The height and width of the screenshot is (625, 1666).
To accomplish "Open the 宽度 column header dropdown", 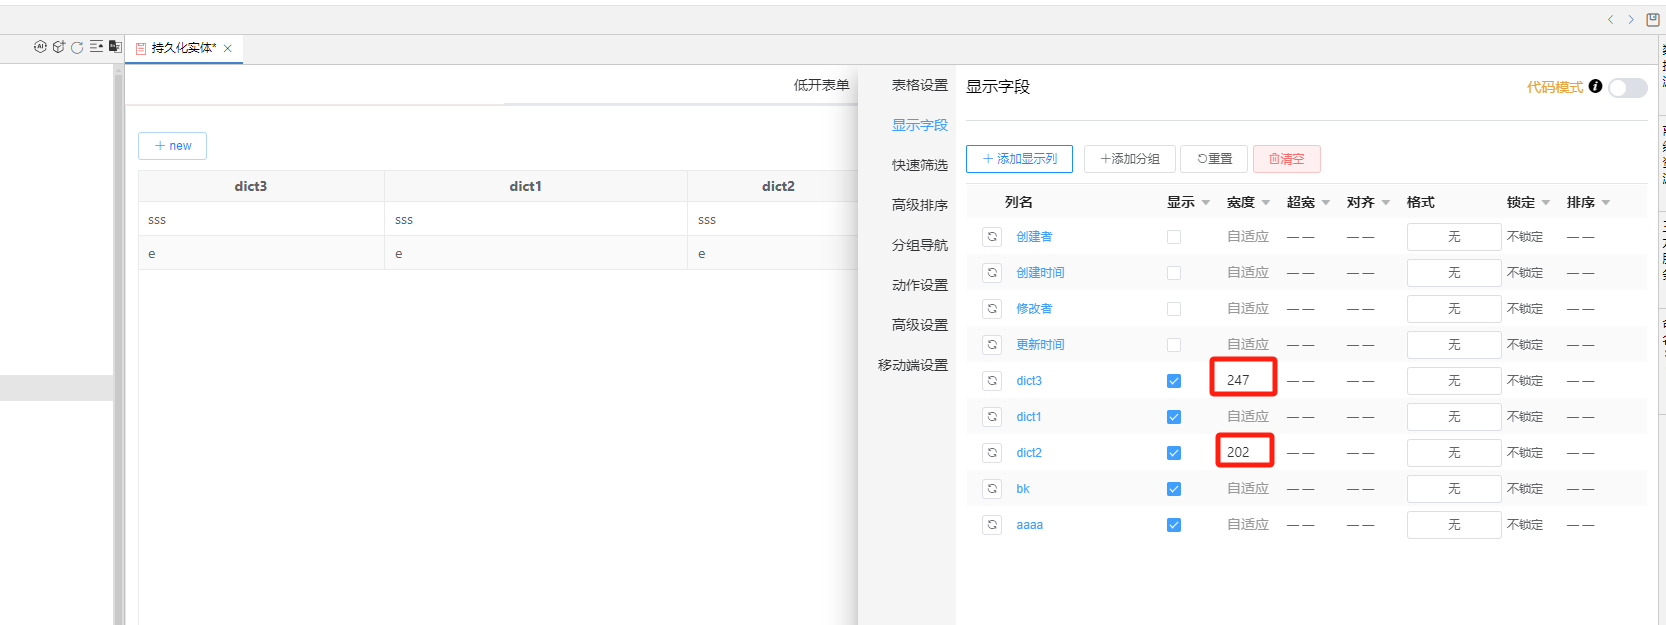I will 1265,203.
